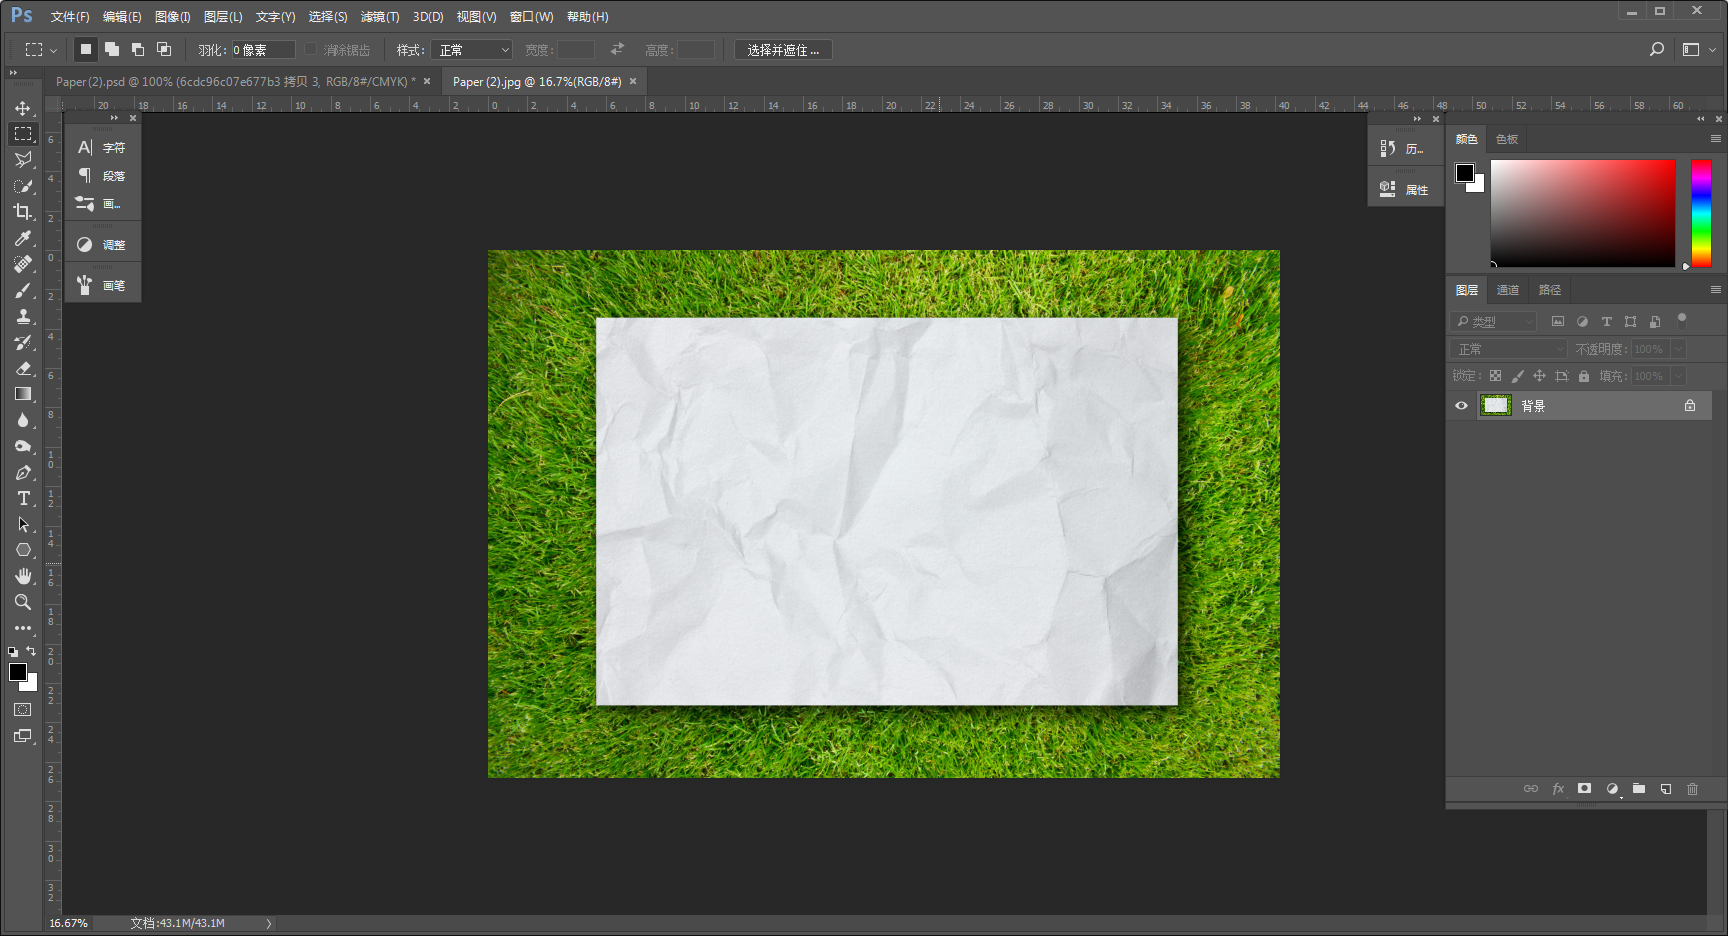The image size is (1728, 936).
Task: Open the search magnifier in options bar
Action: 1657,49
